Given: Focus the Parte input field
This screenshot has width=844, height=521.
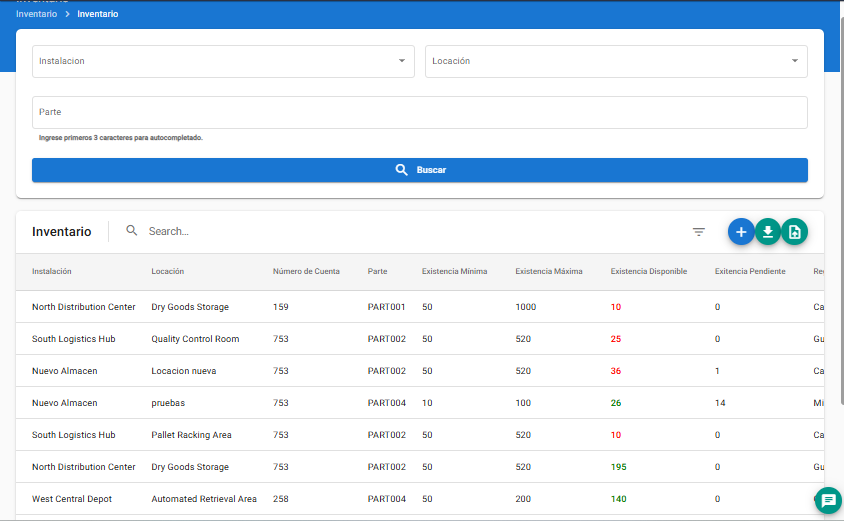Looking at the screenshot, I should [x=420, y=112].
